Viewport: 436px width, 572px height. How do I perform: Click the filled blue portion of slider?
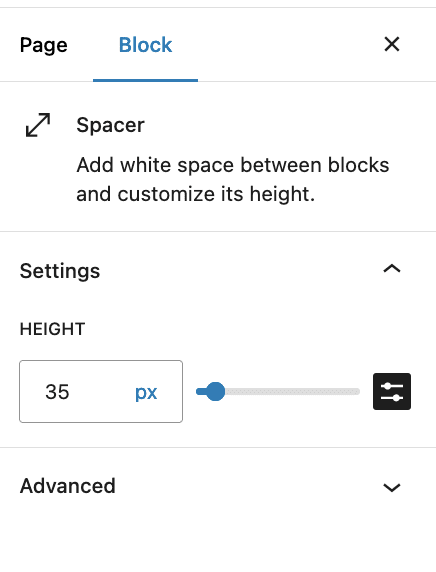tap(201, 391)
